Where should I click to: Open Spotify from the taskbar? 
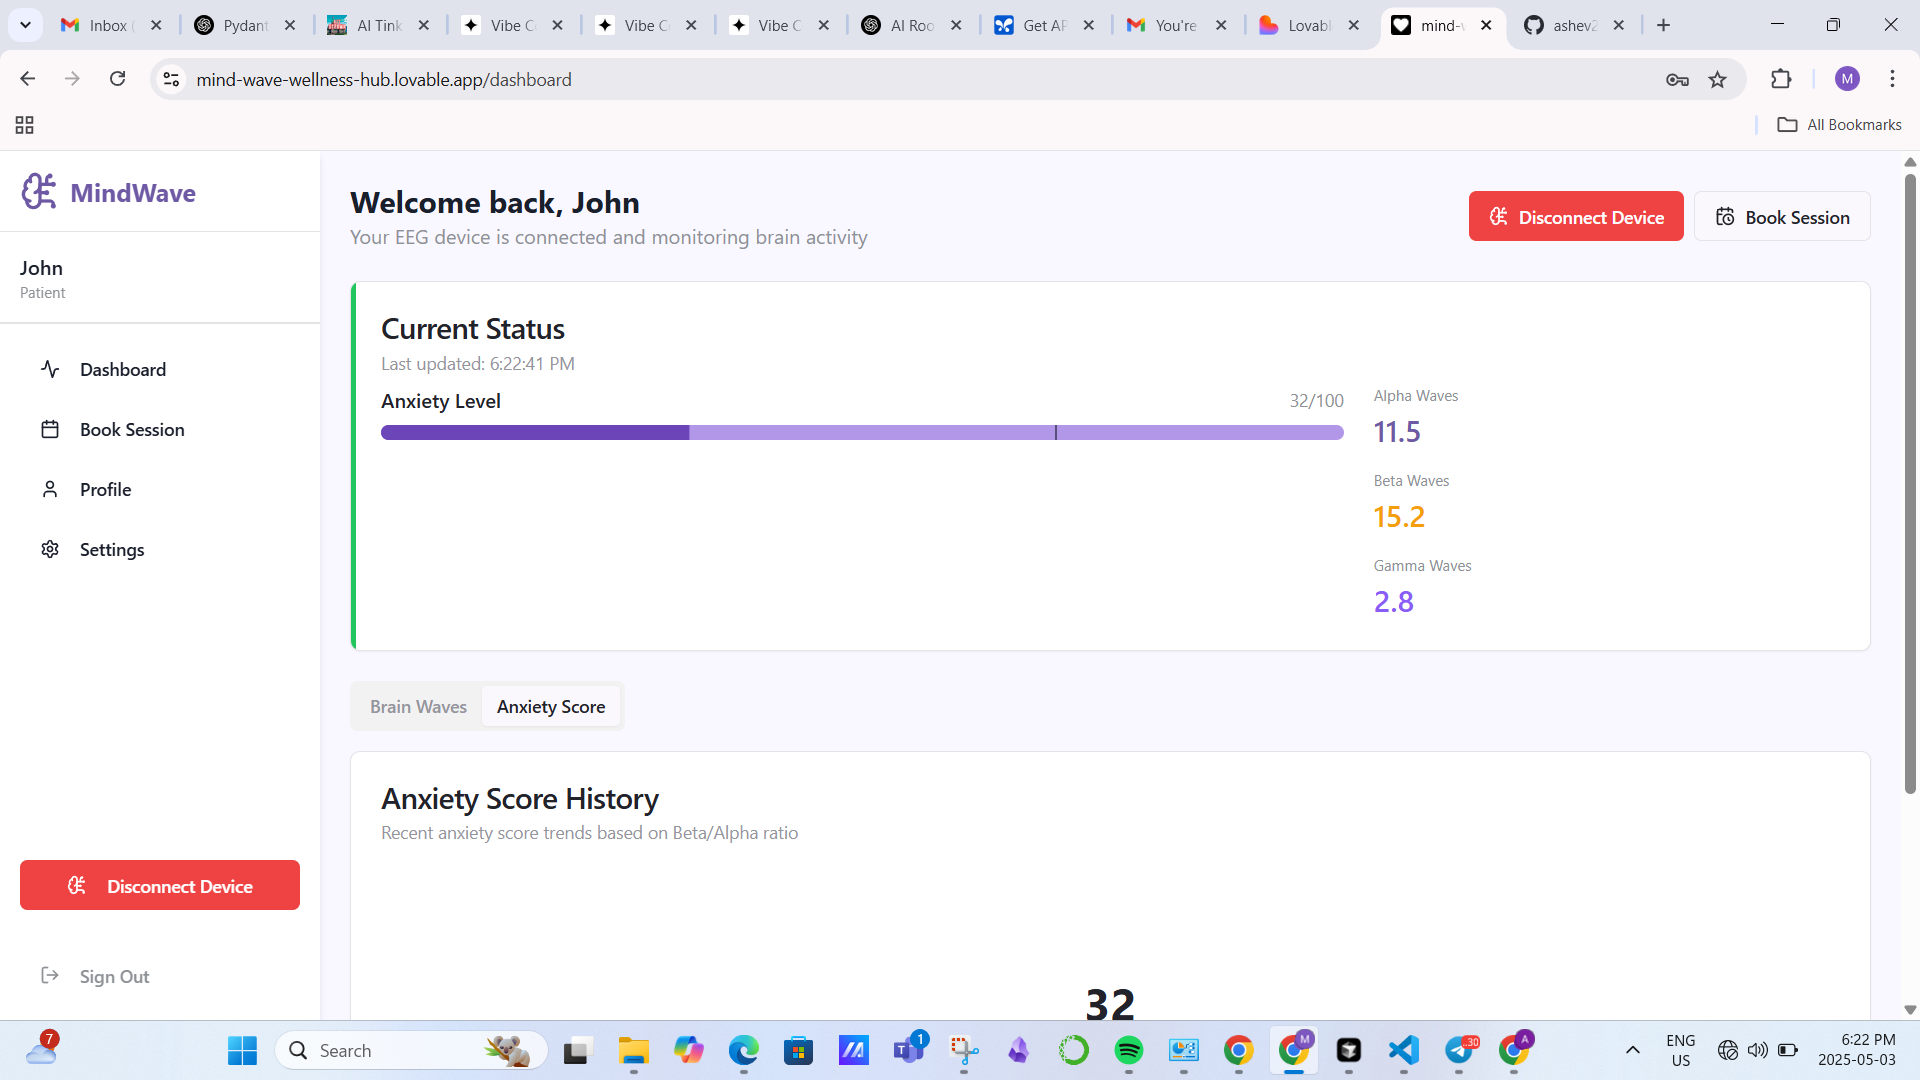point(1128,1050)
